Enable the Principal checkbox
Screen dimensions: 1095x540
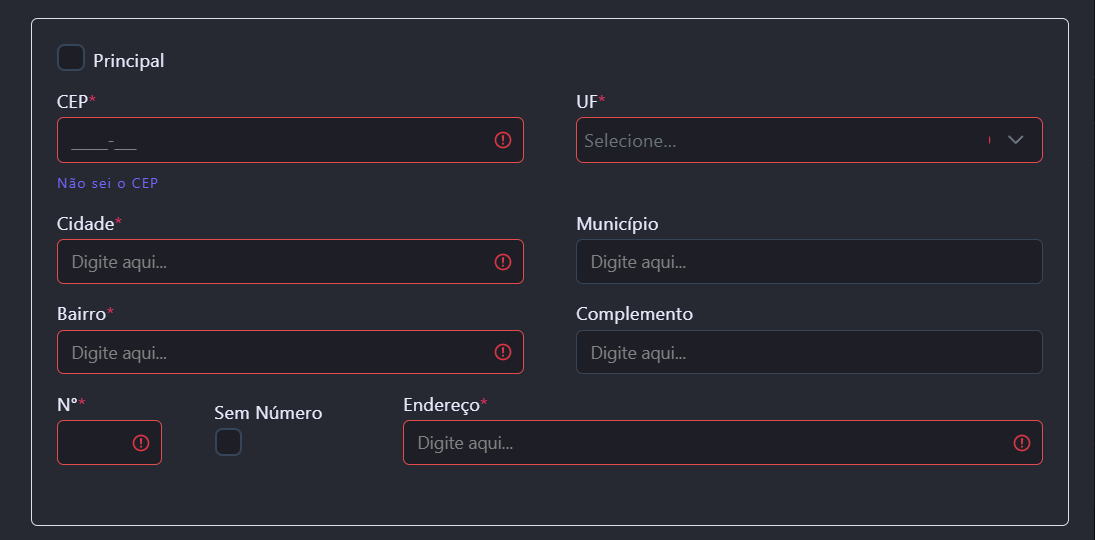coord(71,58)
